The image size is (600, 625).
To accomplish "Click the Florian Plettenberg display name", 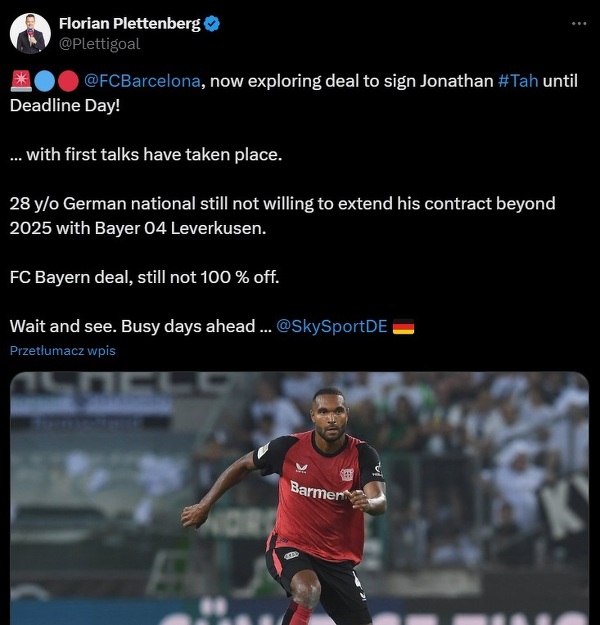I will pos(130,24).
